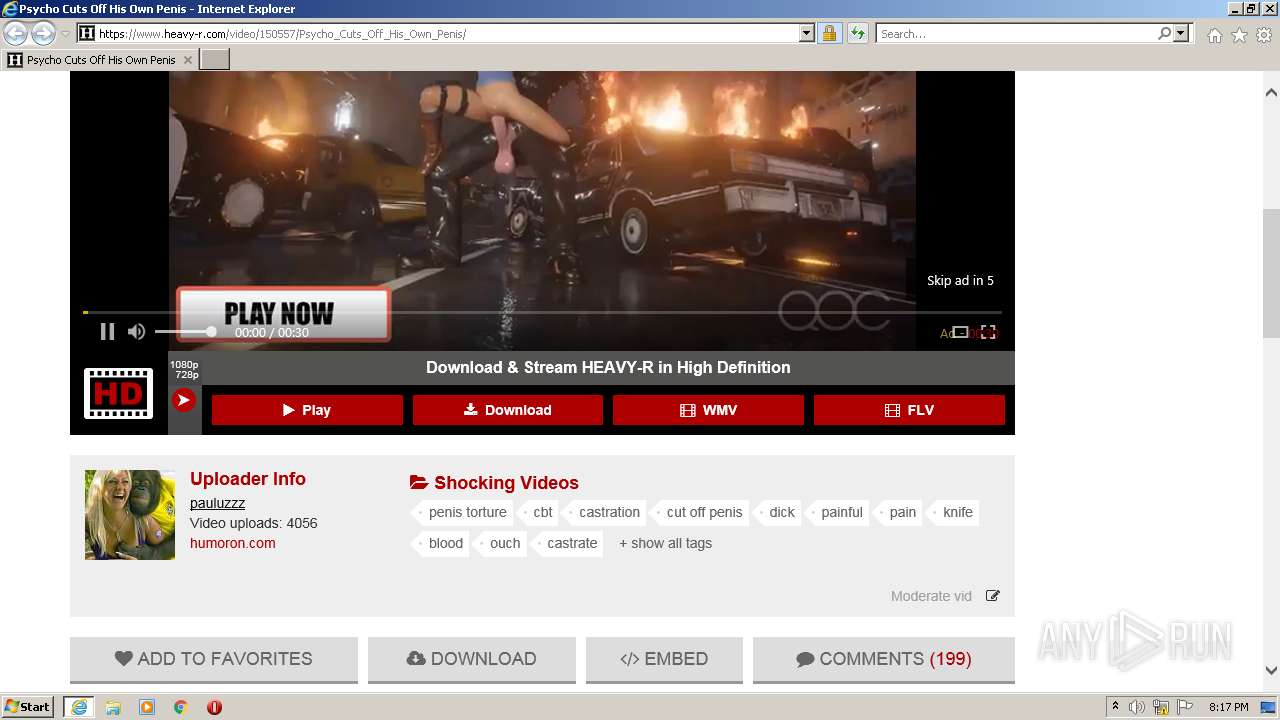Click the Skip ad in 5 overlay
The height and width of the screenshot is (720, 1280).
[x=960, y=281]
